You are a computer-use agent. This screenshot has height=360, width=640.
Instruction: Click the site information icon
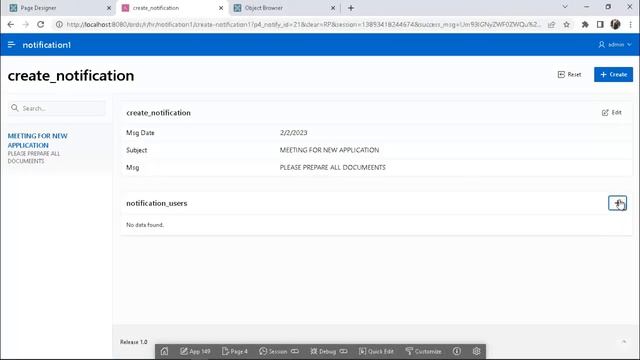[59, 24]
